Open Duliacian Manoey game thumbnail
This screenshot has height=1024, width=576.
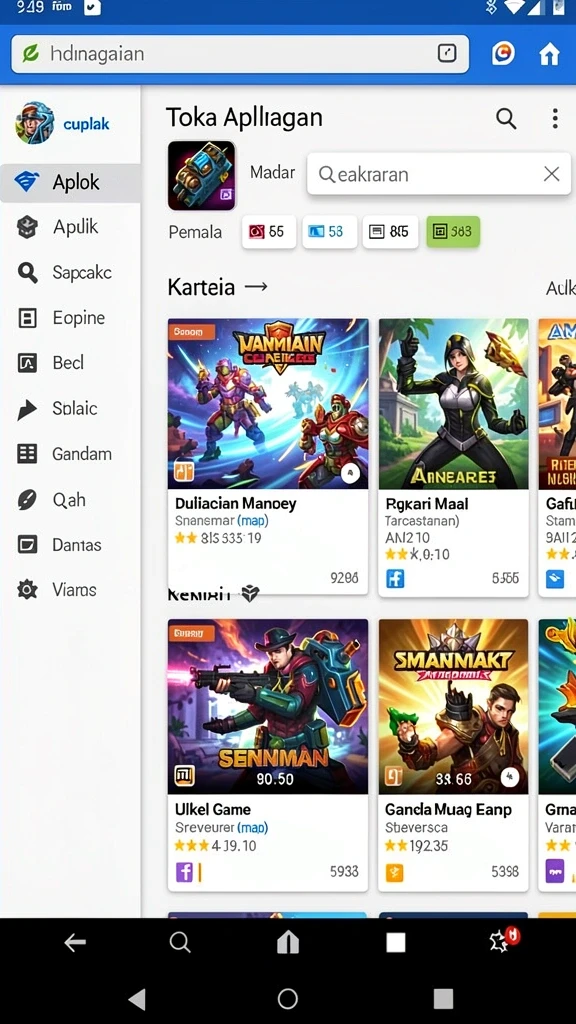click(268, 404)
